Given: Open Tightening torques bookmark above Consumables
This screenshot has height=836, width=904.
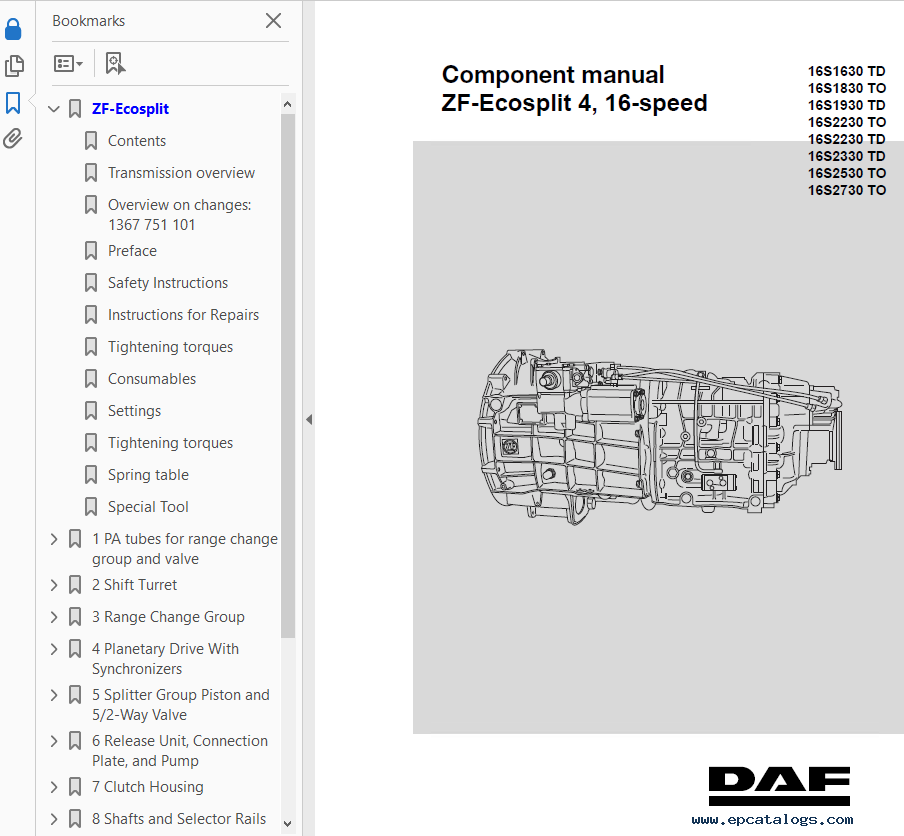Looking at the screenshot, I should (x=170, y=347).
